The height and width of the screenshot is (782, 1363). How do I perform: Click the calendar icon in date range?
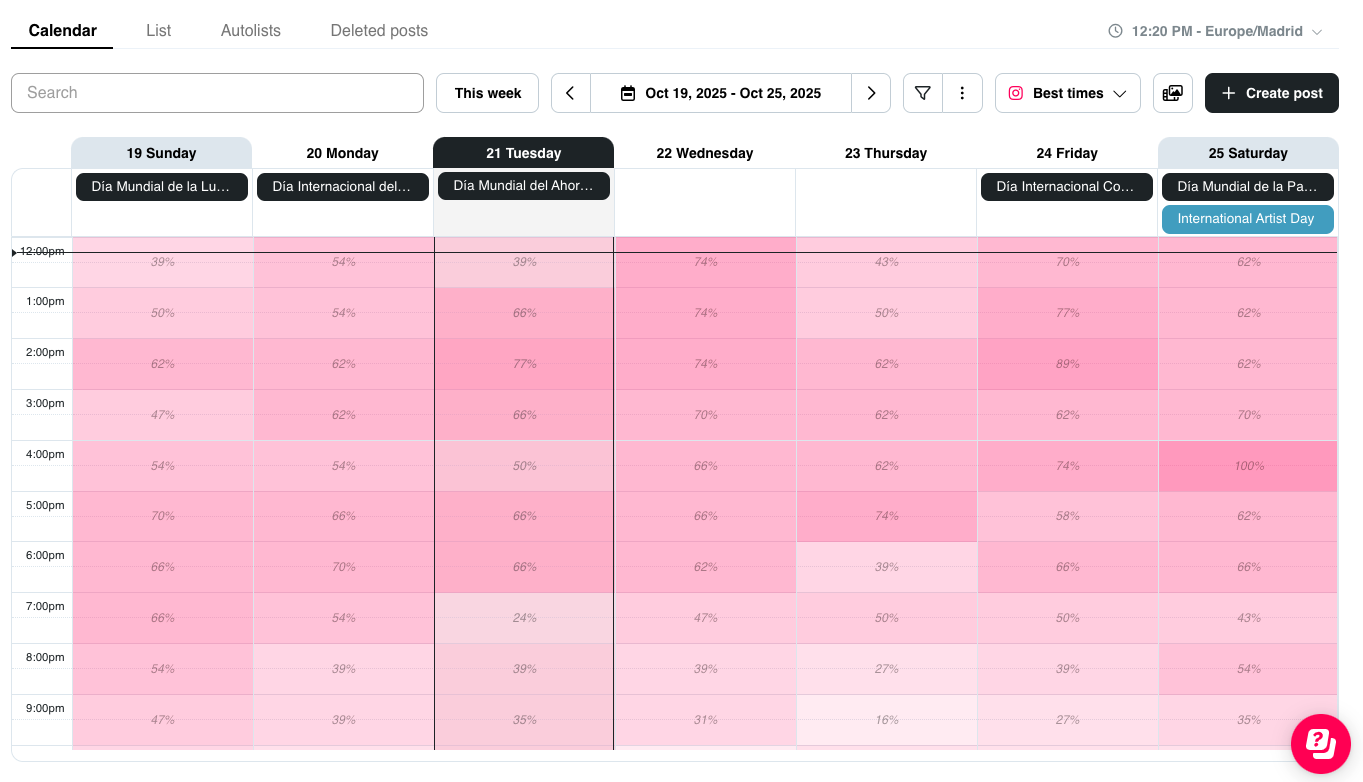point(628,93)
